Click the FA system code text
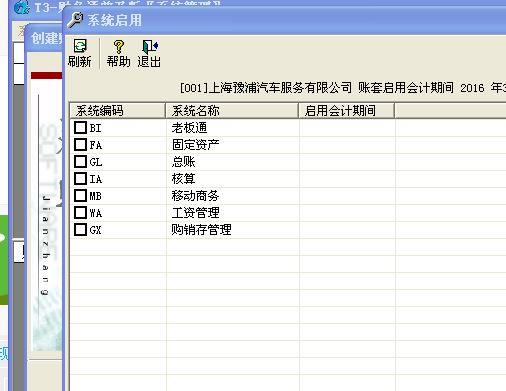 click(x=96, y=145)
